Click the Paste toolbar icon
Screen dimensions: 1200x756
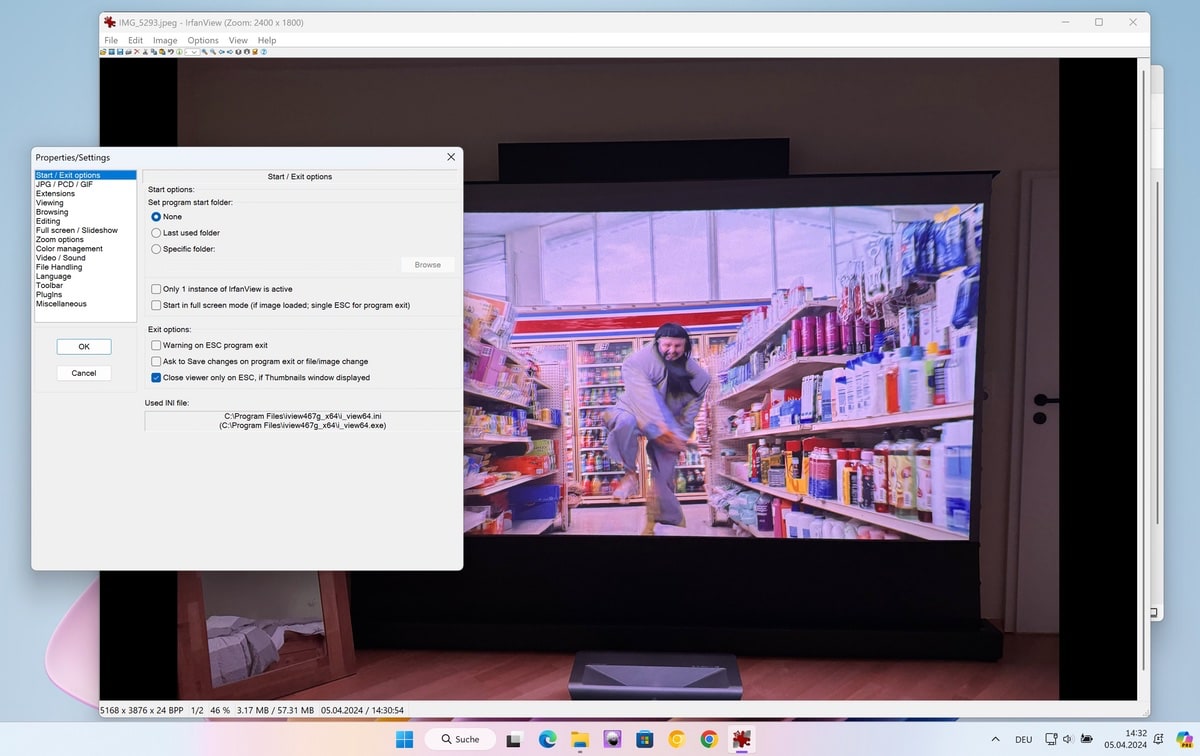(x=162, y=51)
